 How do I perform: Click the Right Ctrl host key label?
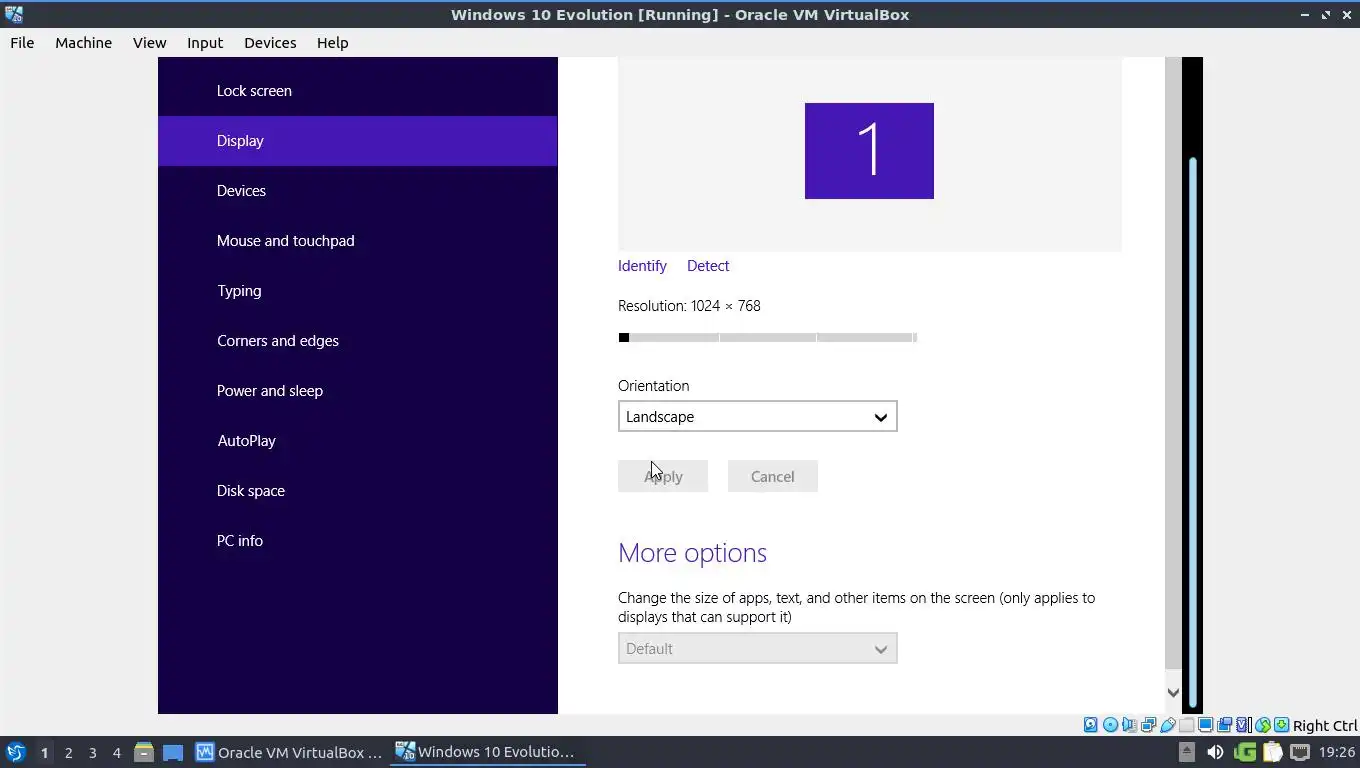pos(1325,726)
